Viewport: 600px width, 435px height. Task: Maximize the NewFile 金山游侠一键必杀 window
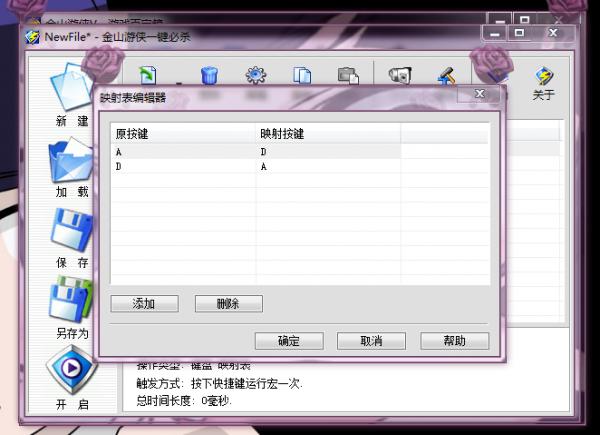coord(519,33)
